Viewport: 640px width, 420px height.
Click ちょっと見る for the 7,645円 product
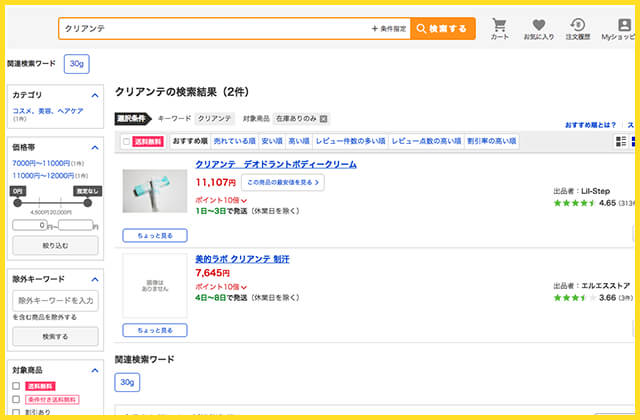tap(155, 330)
